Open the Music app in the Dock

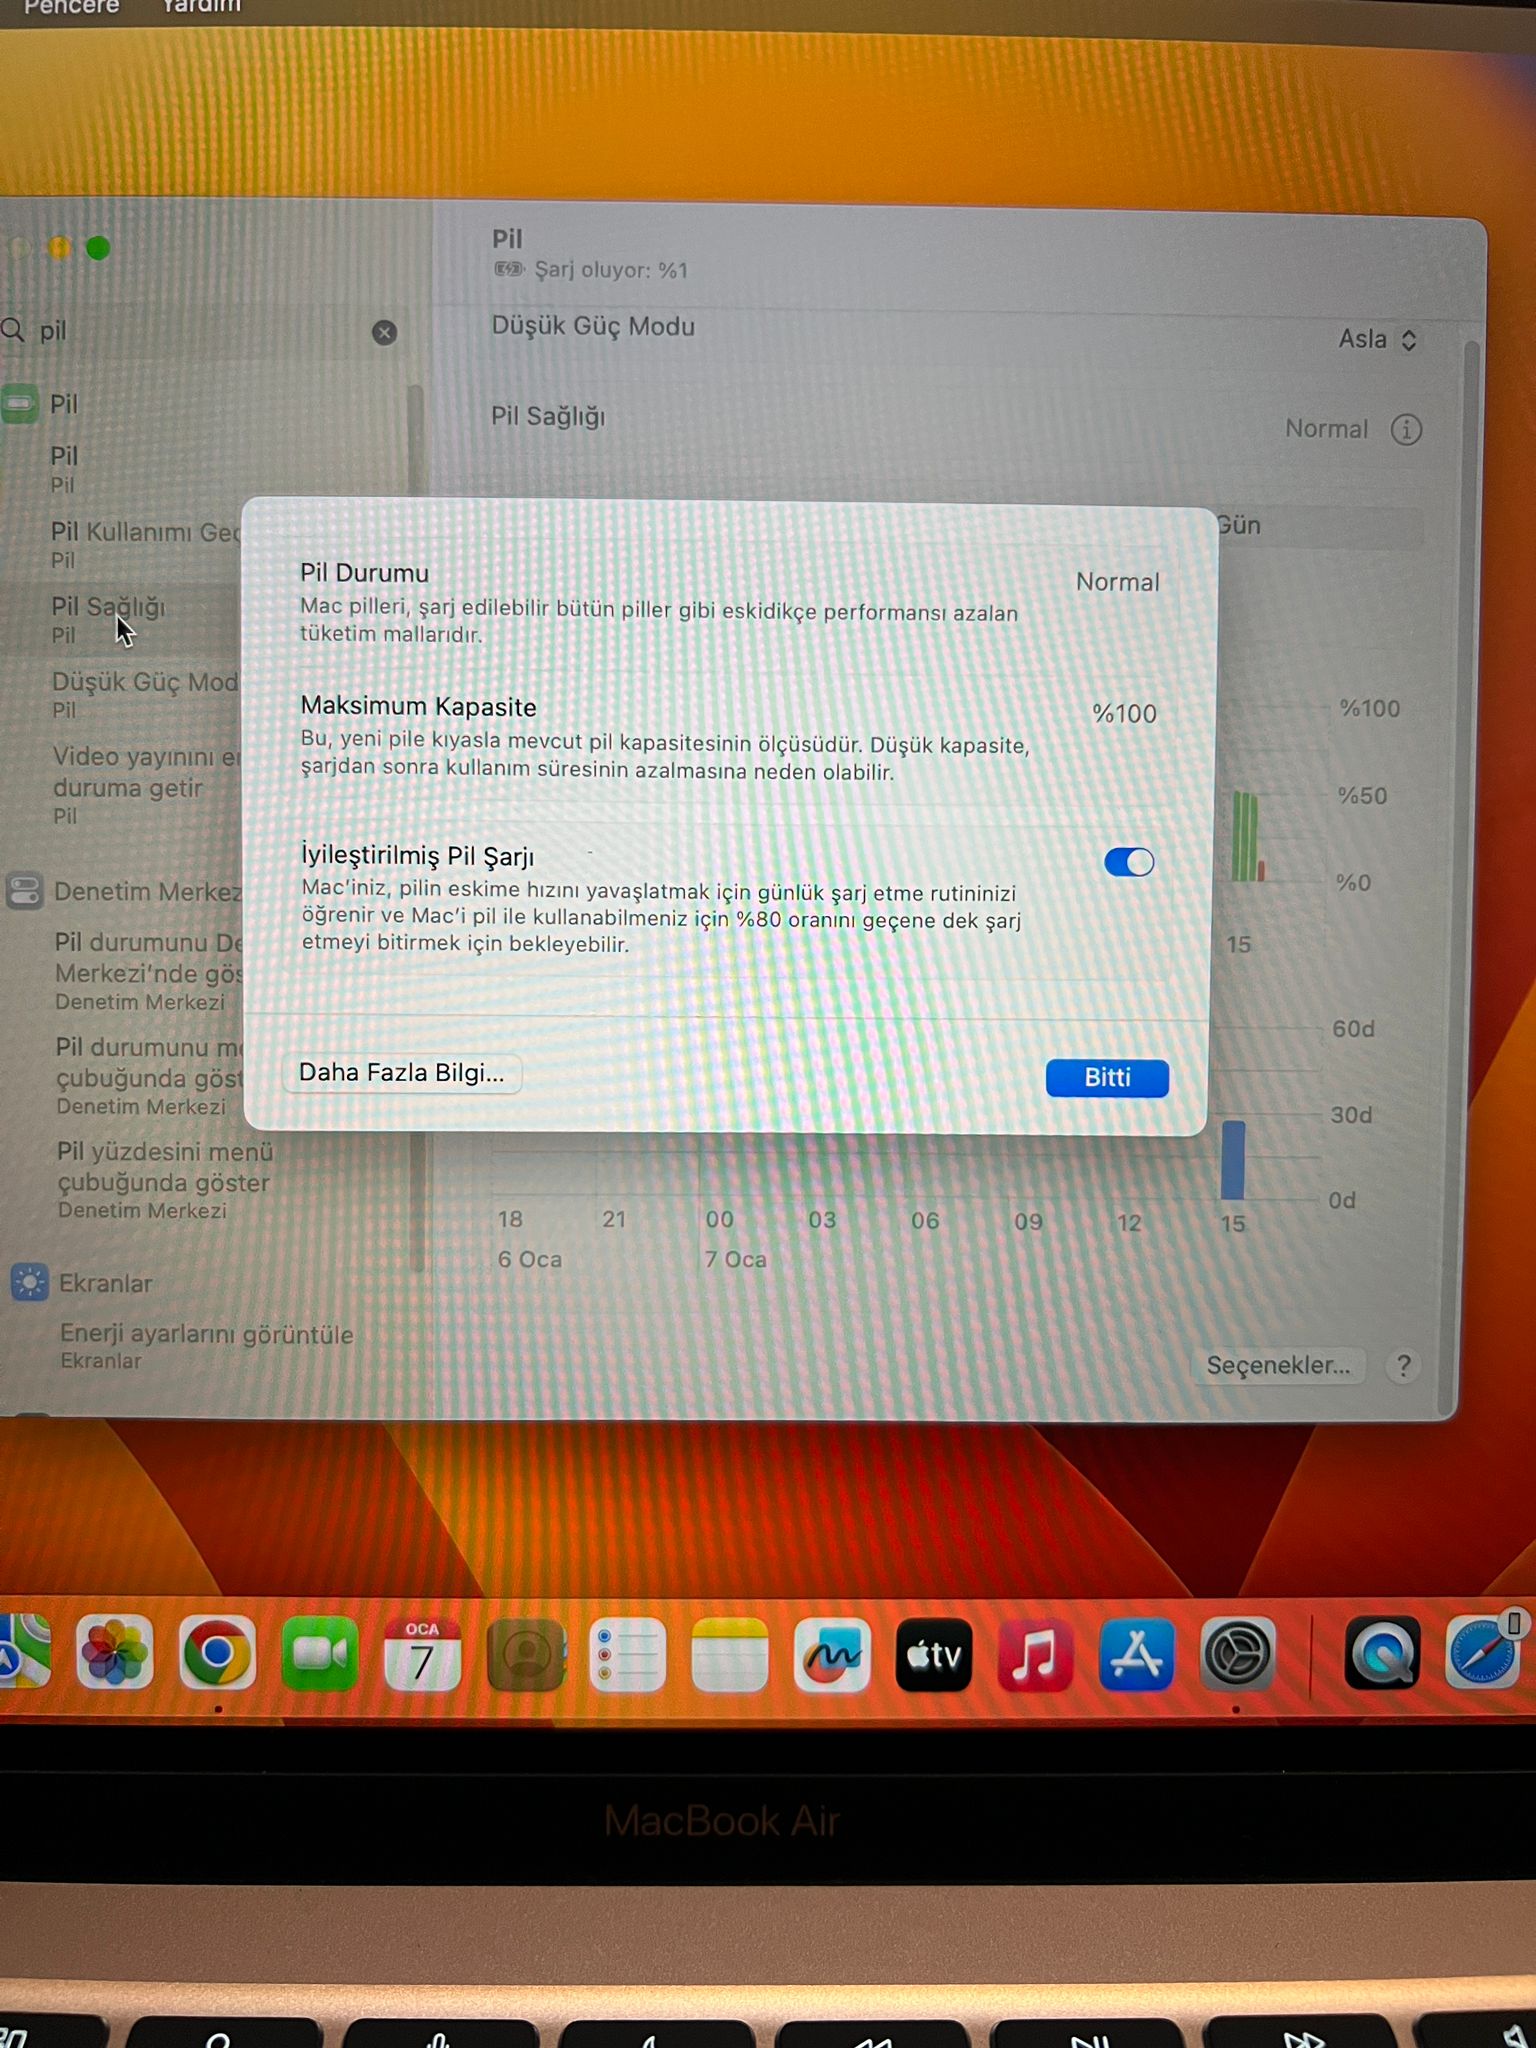coord(1035,1655)
